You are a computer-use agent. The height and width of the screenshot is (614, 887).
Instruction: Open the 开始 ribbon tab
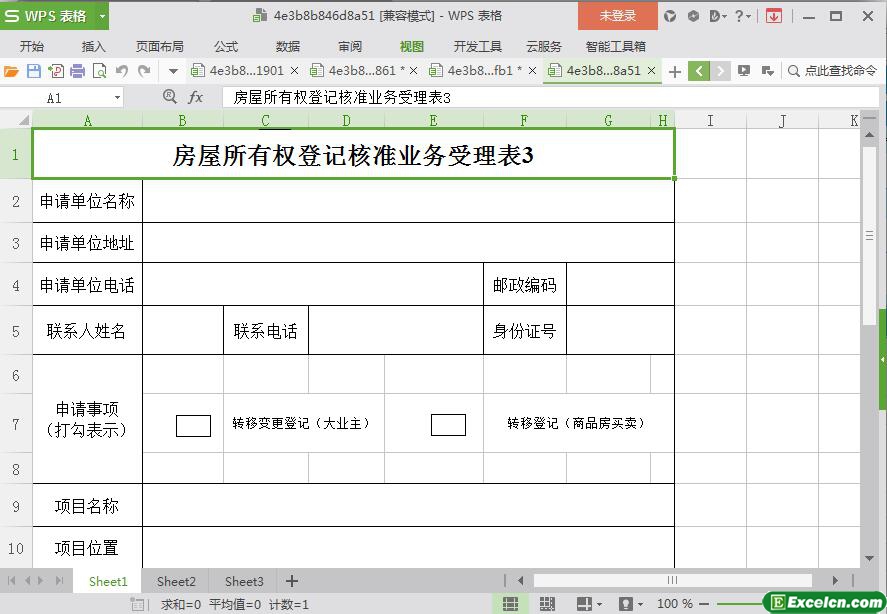32,46
